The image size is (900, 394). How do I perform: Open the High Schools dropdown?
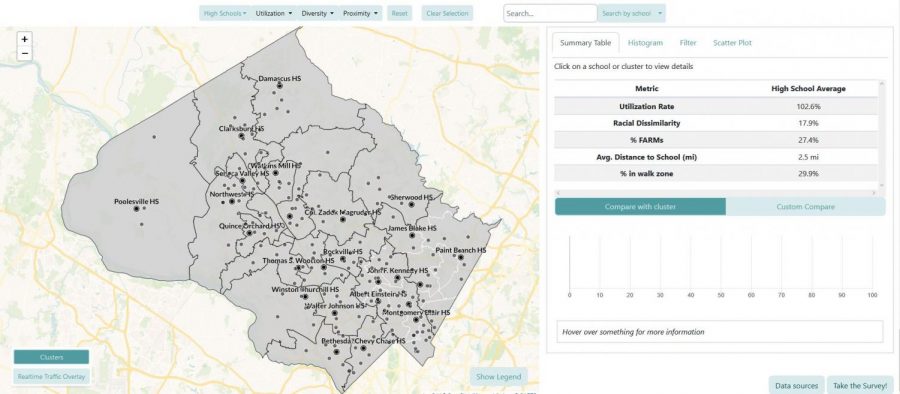(225, 13)
